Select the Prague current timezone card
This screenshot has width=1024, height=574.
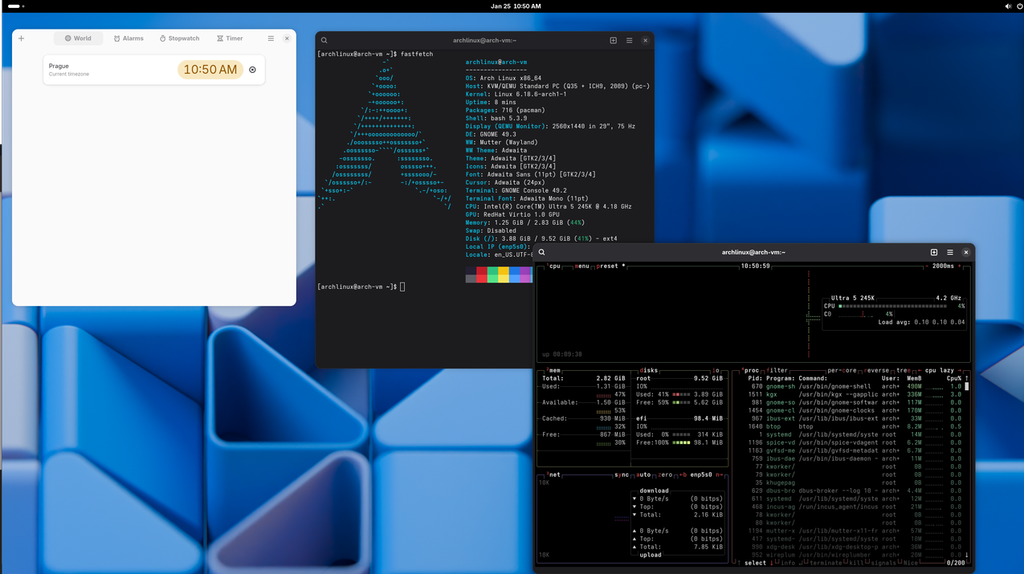coord(154,70)
